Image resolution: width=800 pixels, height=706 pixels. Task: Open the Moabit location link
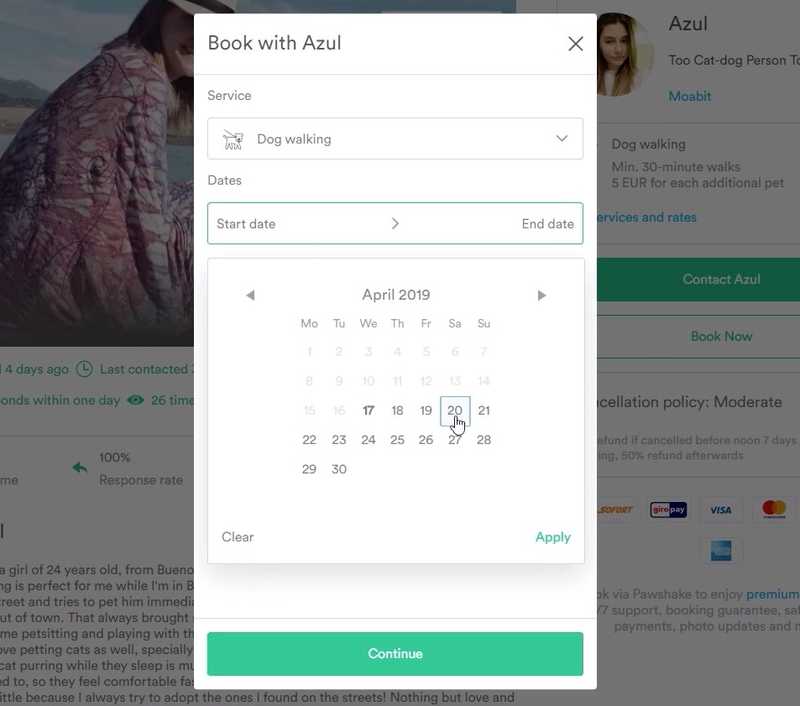click(x=689, y=96)
